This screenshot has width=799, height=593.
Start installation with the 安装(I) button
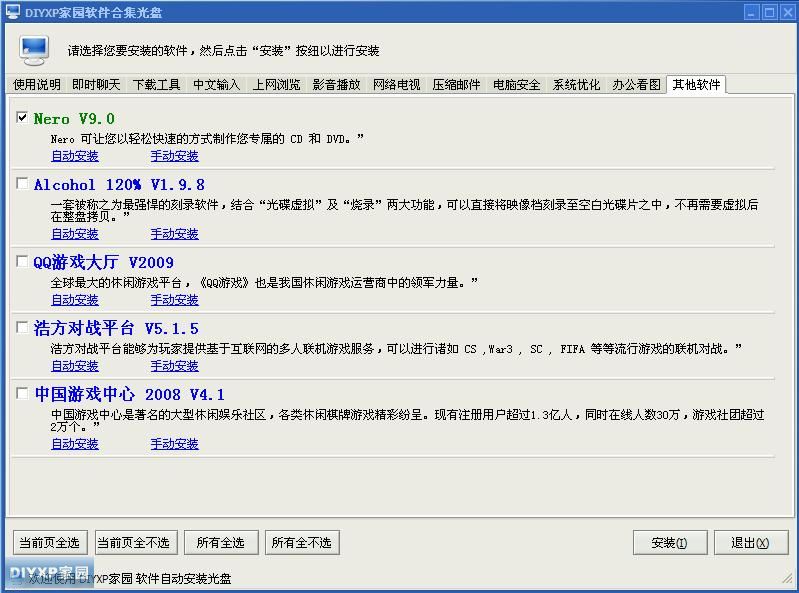pyautogui.click(x=670, y=543)
